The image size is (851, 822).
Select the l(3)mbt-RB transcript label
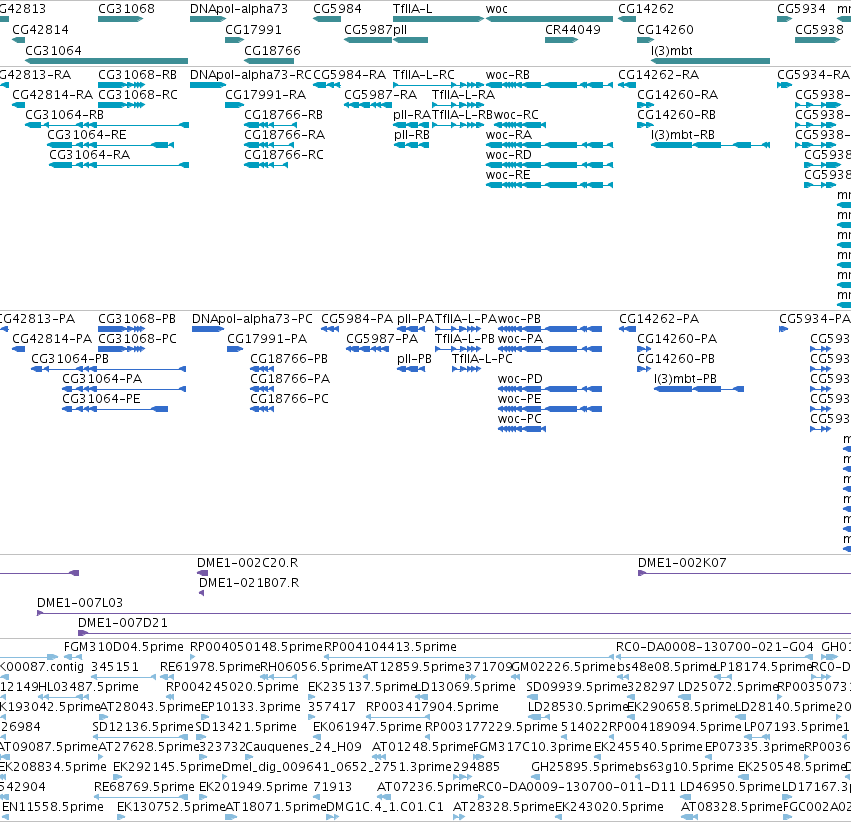683,135
